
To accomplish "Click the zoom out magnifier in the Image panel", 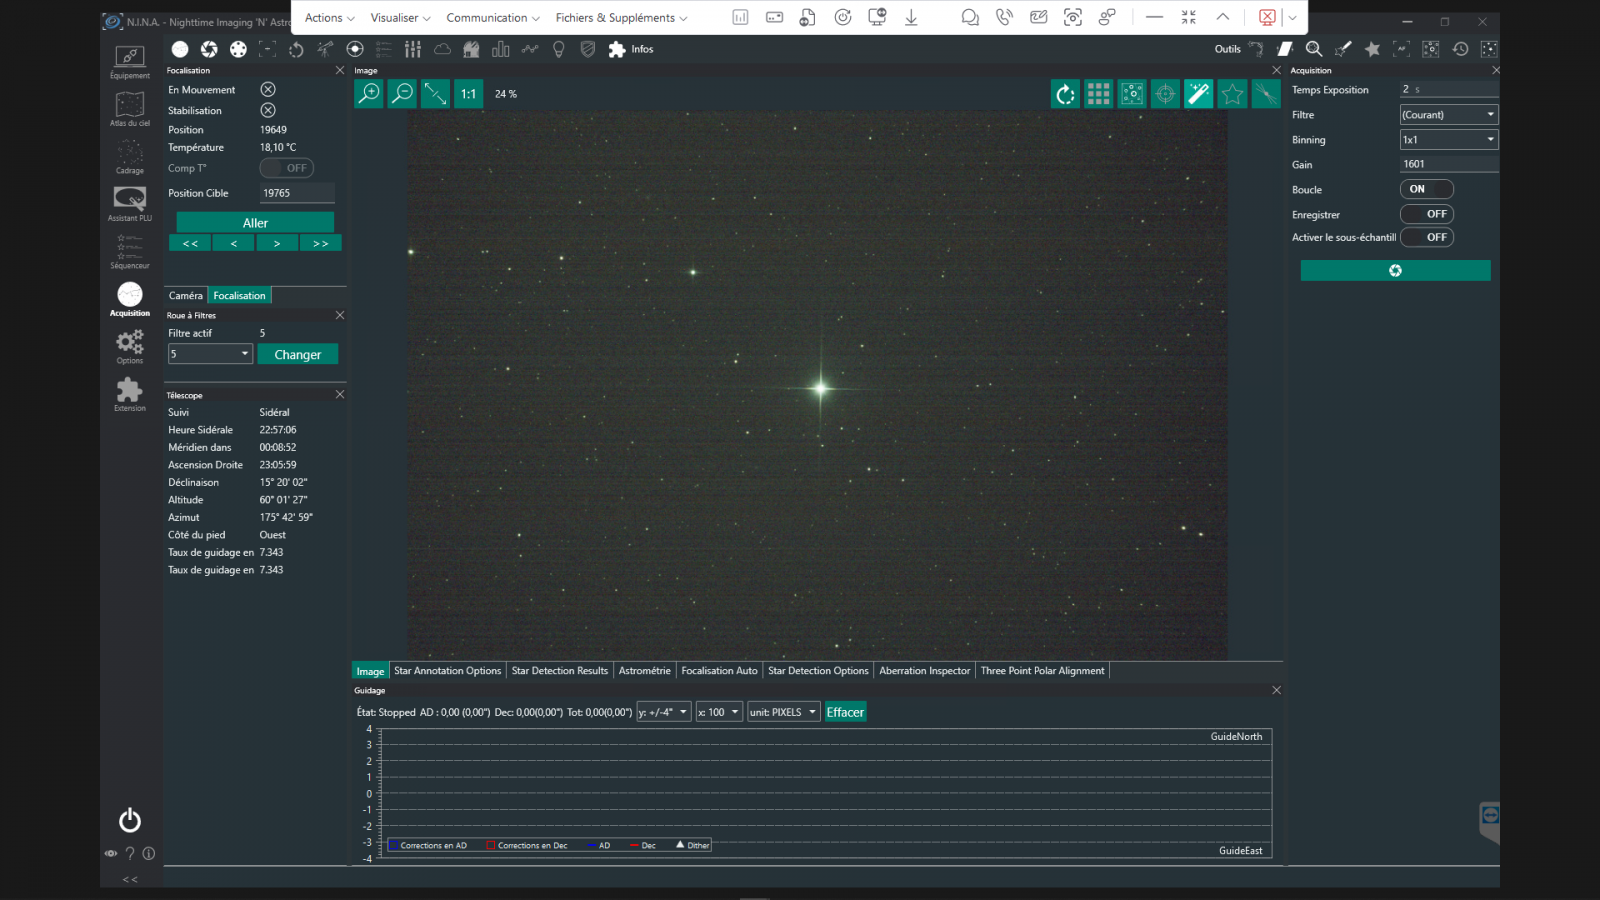I will click(402, 93).
